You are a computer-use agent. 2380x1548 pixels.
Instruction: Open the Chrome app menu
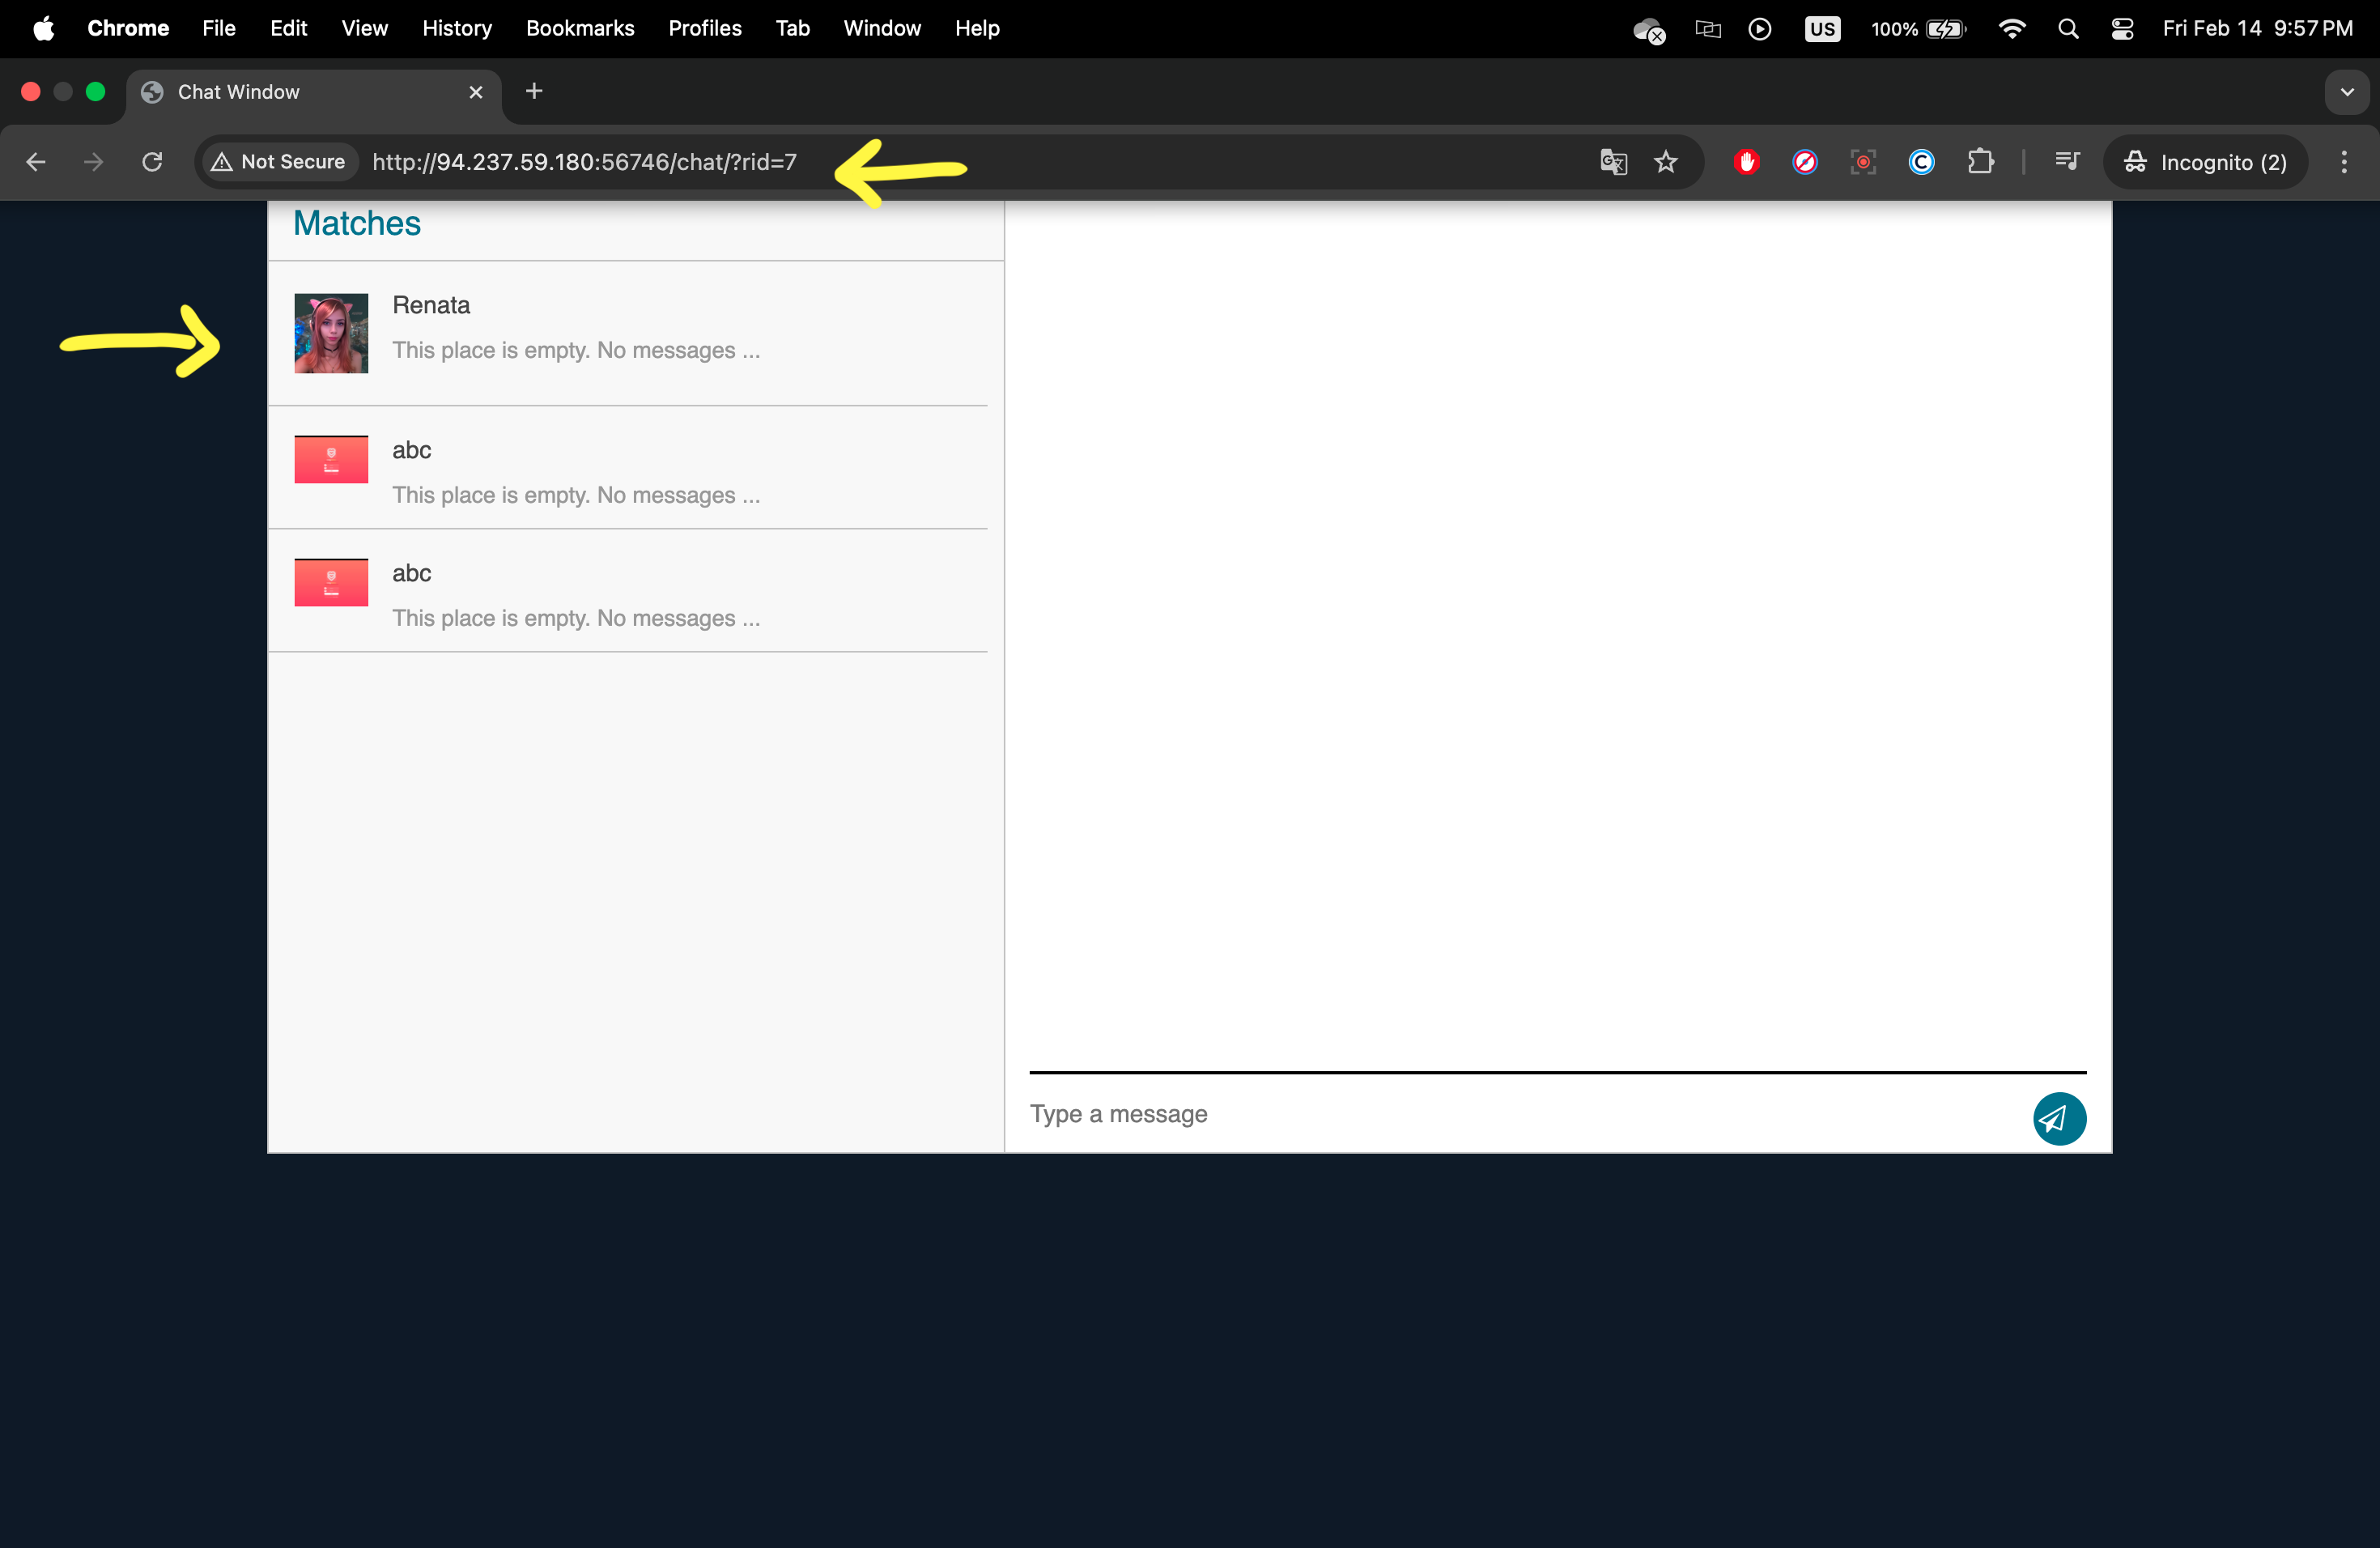pos(128,28)
